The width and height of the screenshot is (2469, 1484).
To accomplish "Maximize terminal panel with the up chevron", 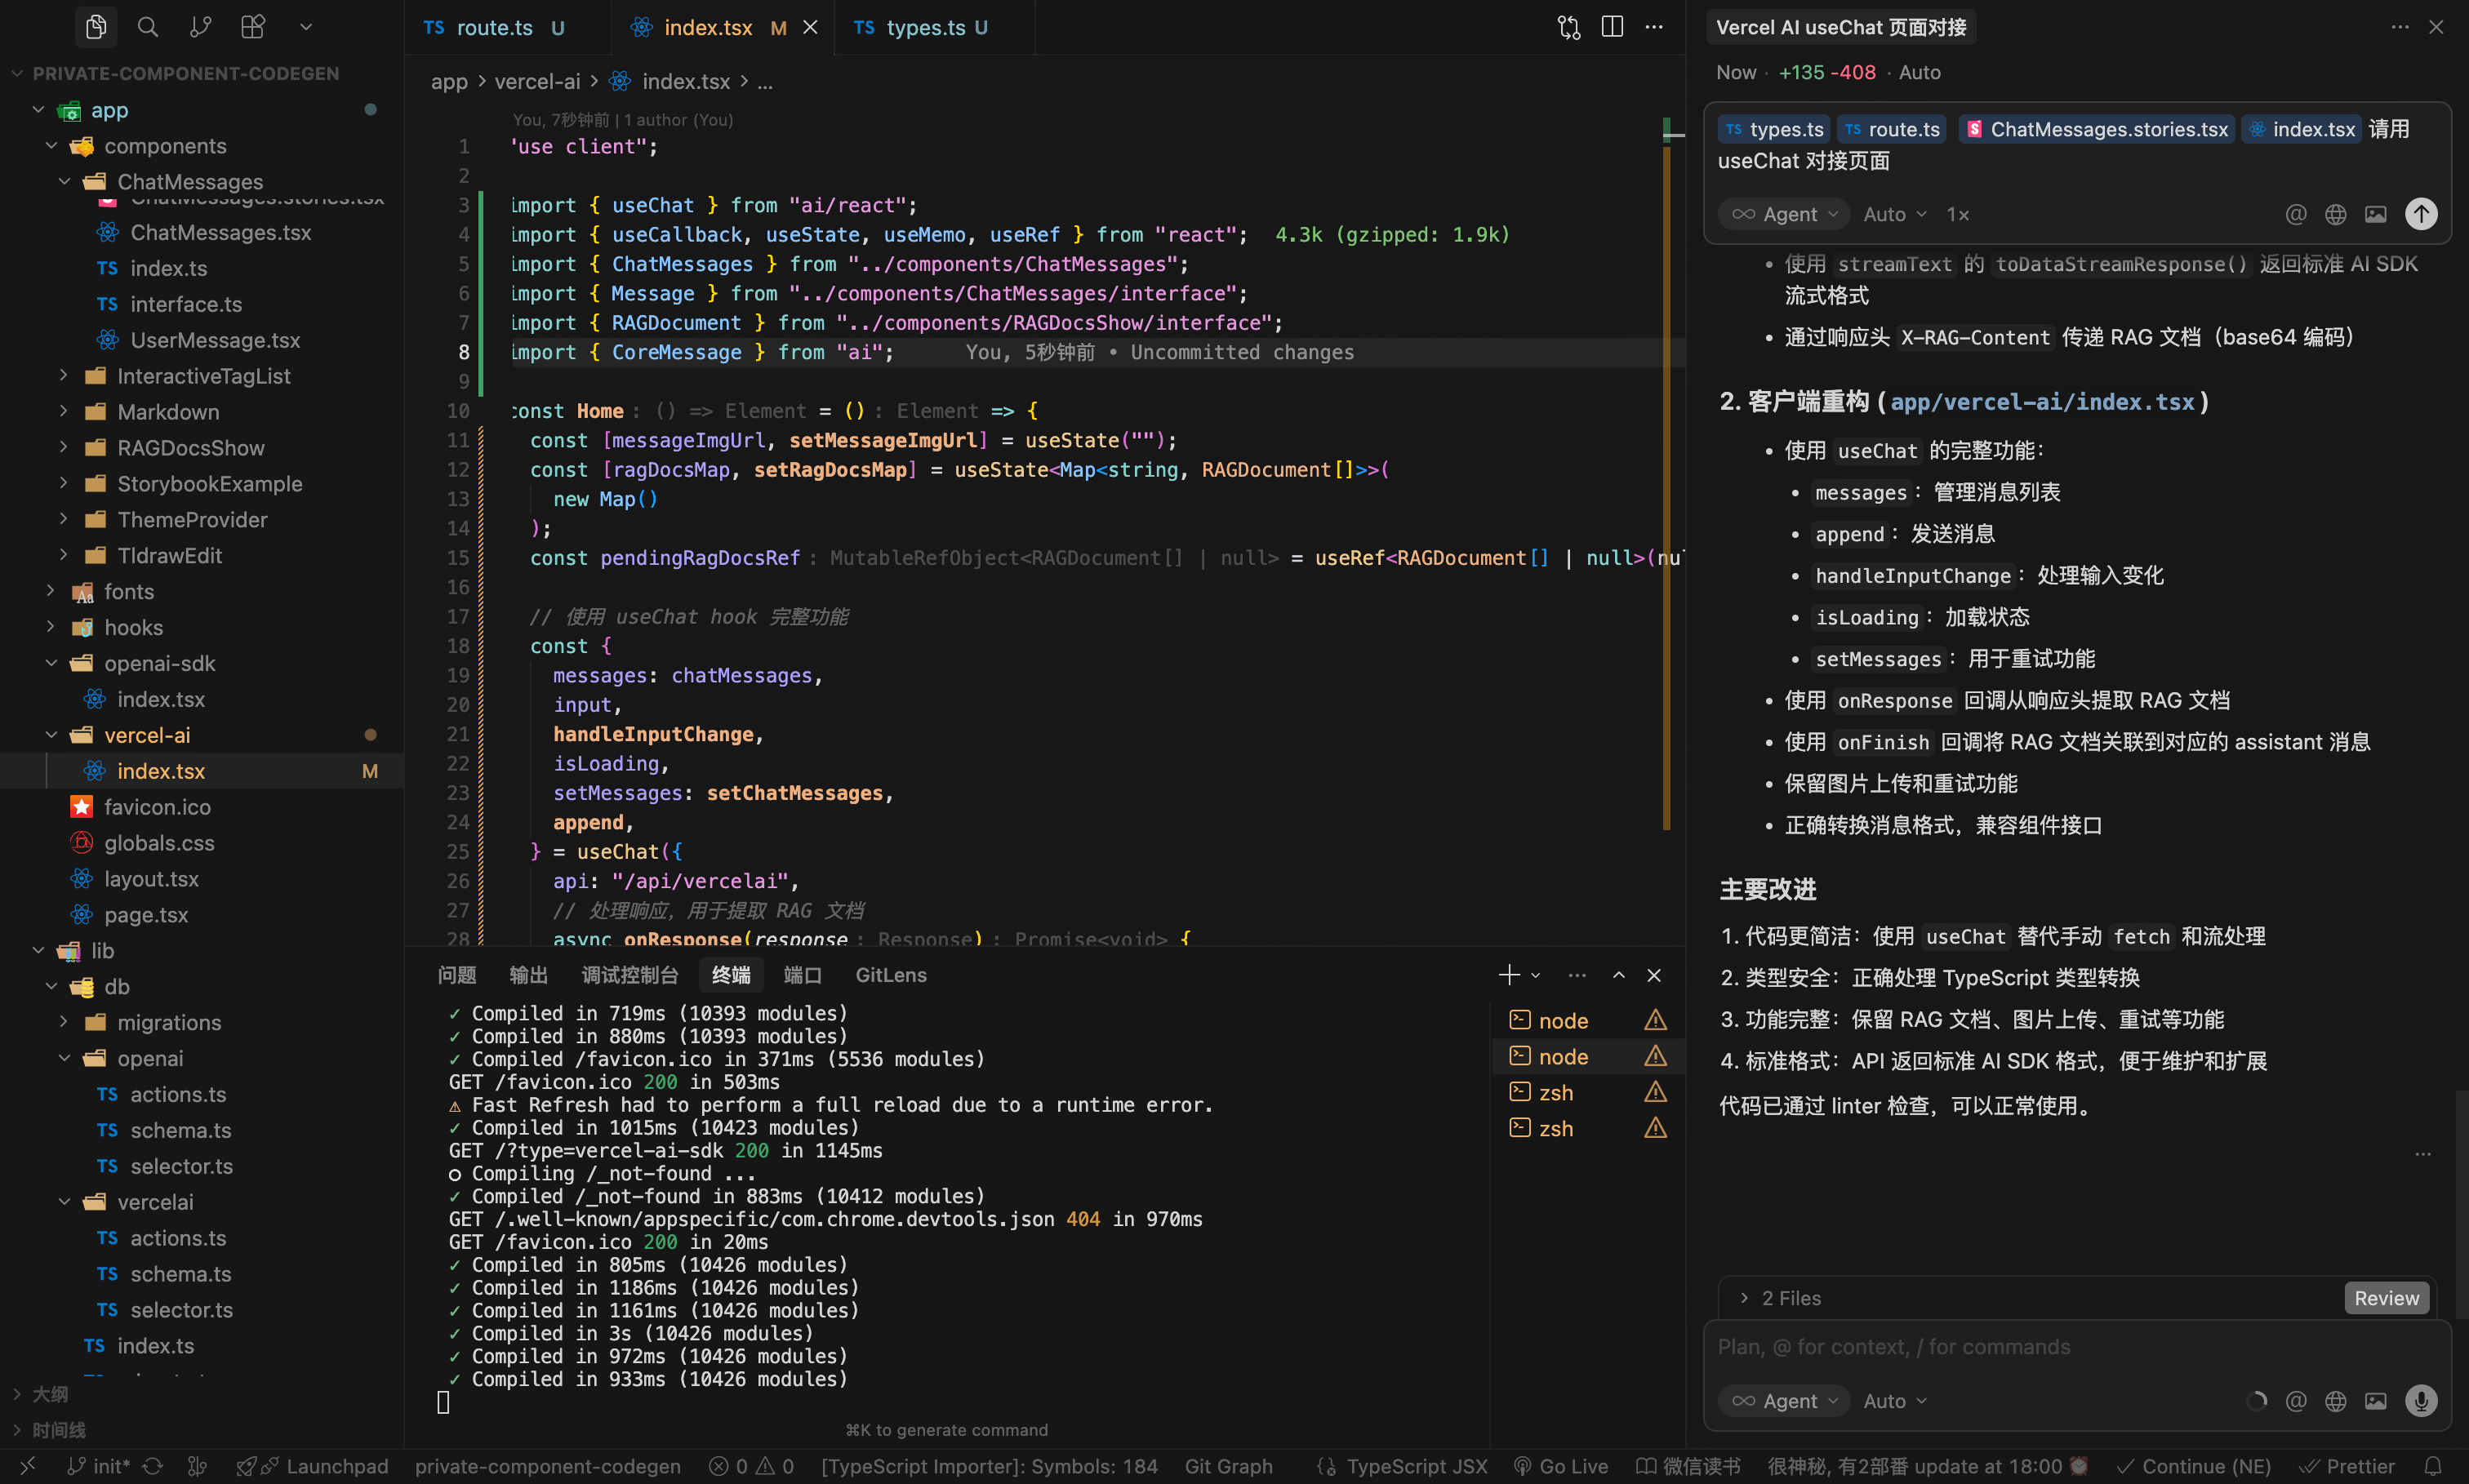I will coord(1618,975).
